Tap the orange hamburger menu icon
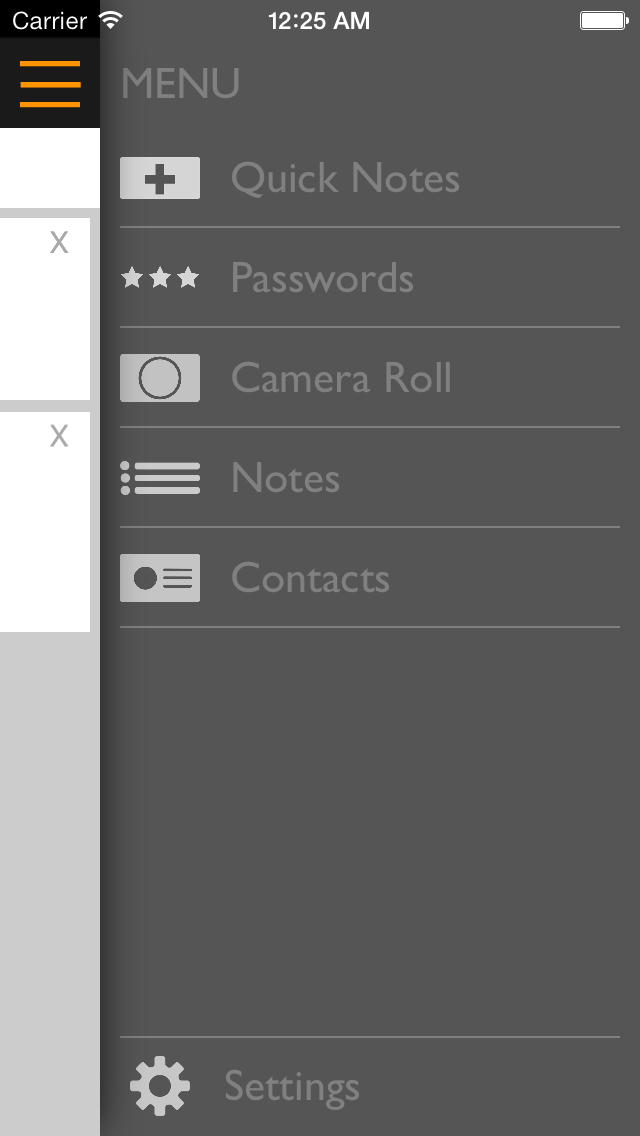640x1136 pixels. tap(50, 84)
